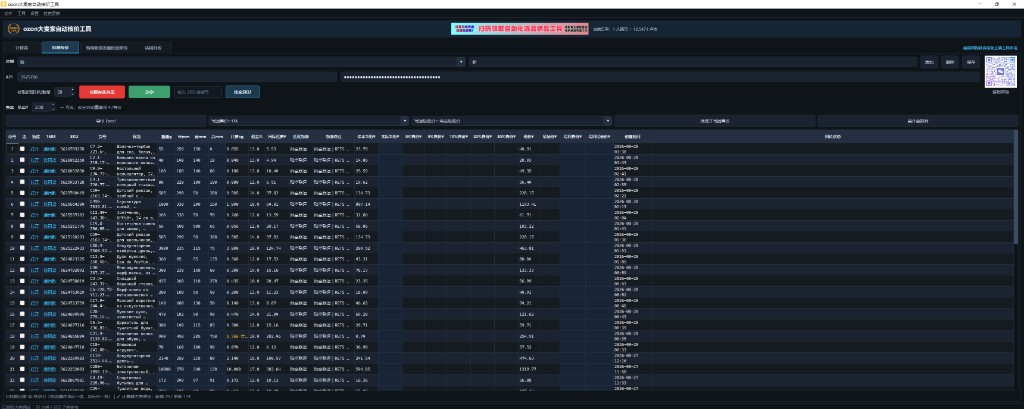Click the second blue link in row 9
1024x409 pixels.
50,237
